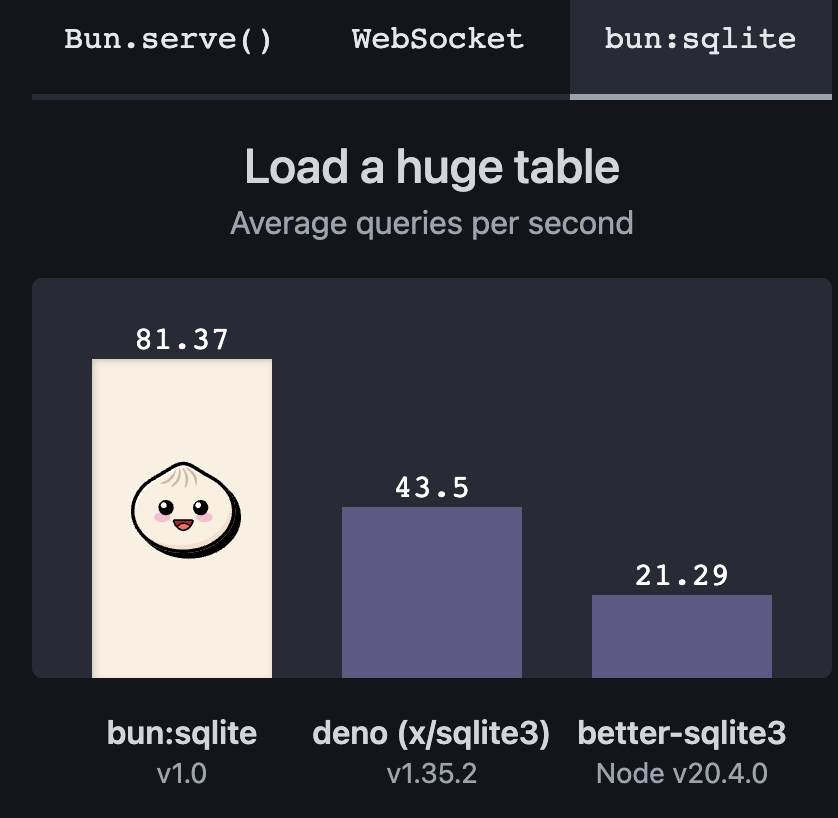Click the "Load a huge table" heading
Screen dimensions: 838x818
(432, 167)
